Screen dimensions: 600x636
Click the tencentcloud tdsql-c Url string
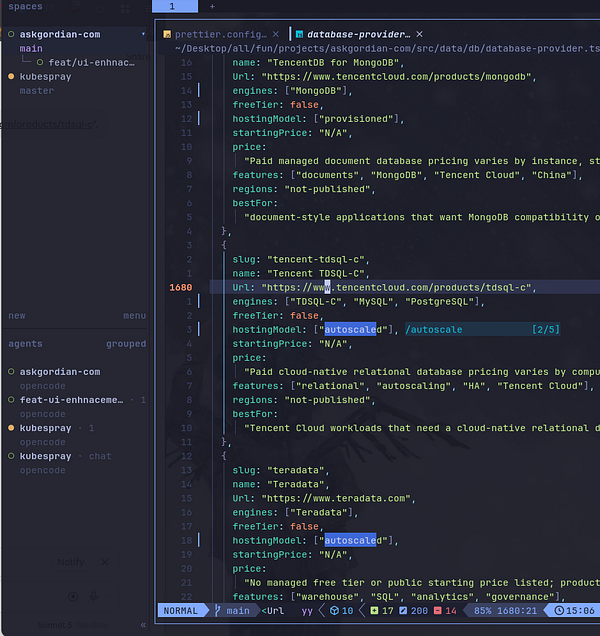396,288
